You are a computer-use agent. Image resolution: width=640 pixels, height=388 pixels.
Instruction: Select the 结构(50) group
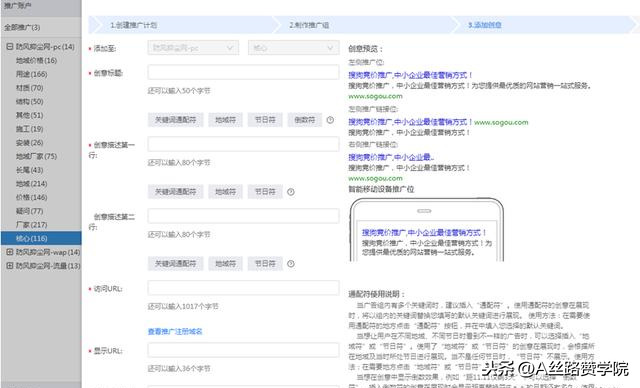(x=29, y=102)
